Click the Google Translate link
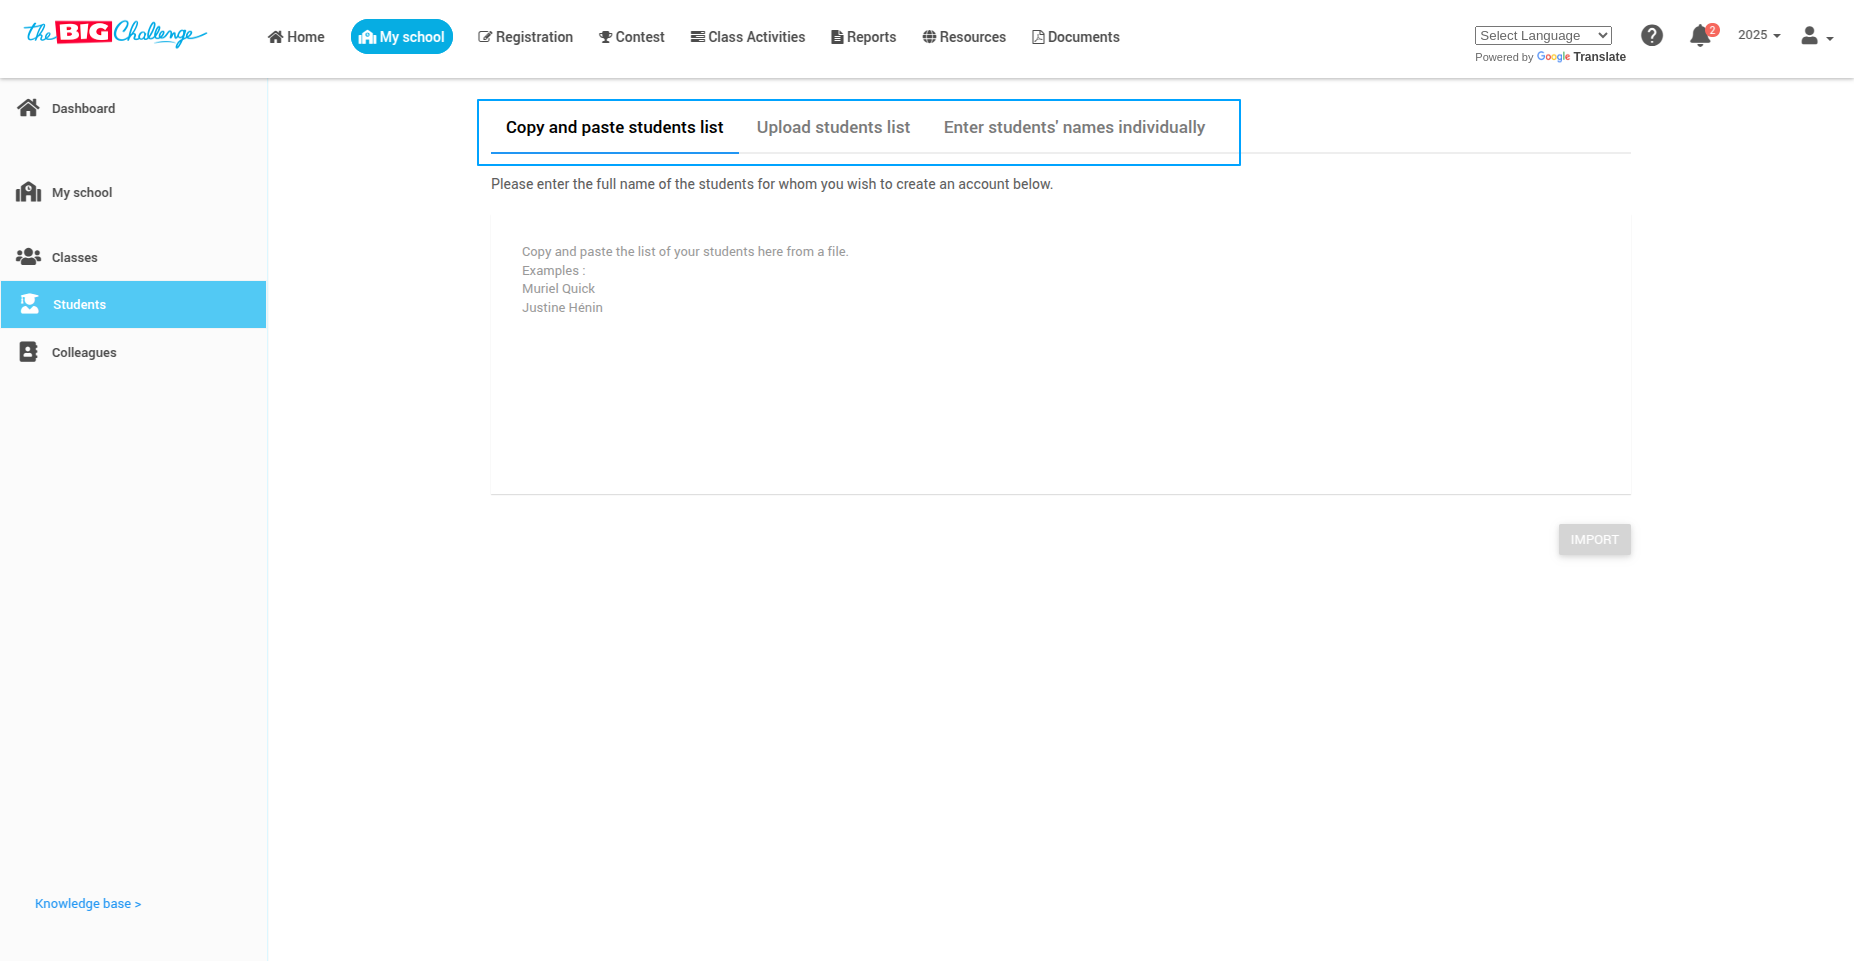Image resolution: width=1854 pixels, height=961 pixels. pyautogui.click(x=1581, y=57)
